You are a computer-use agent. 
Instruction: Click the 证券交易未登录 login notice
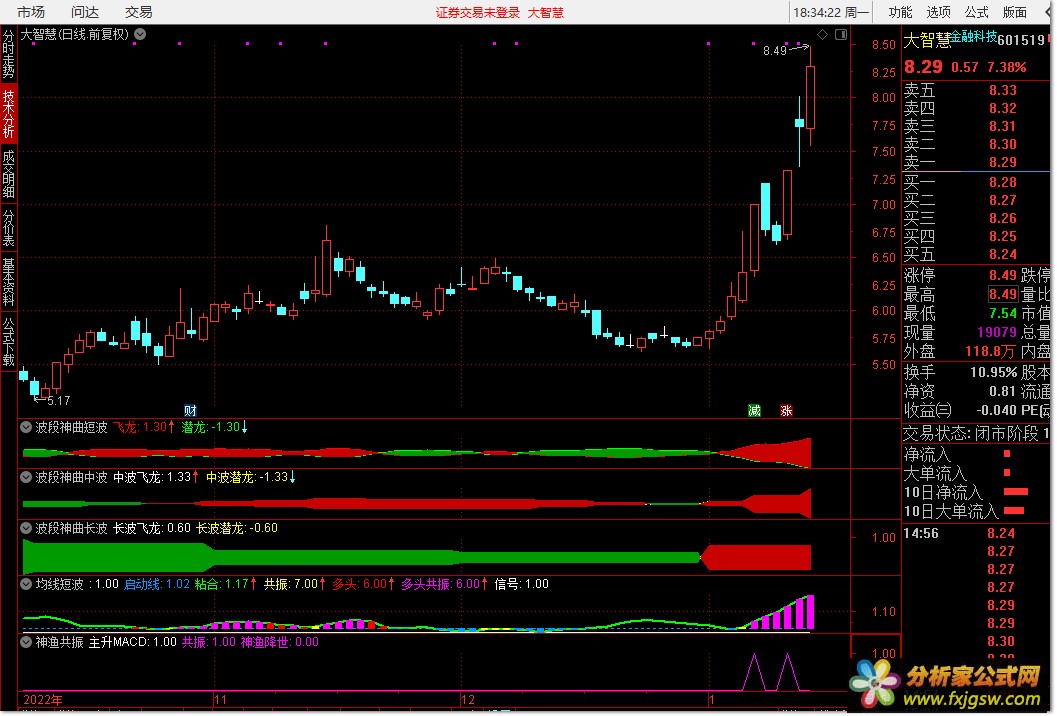[477, 12]
